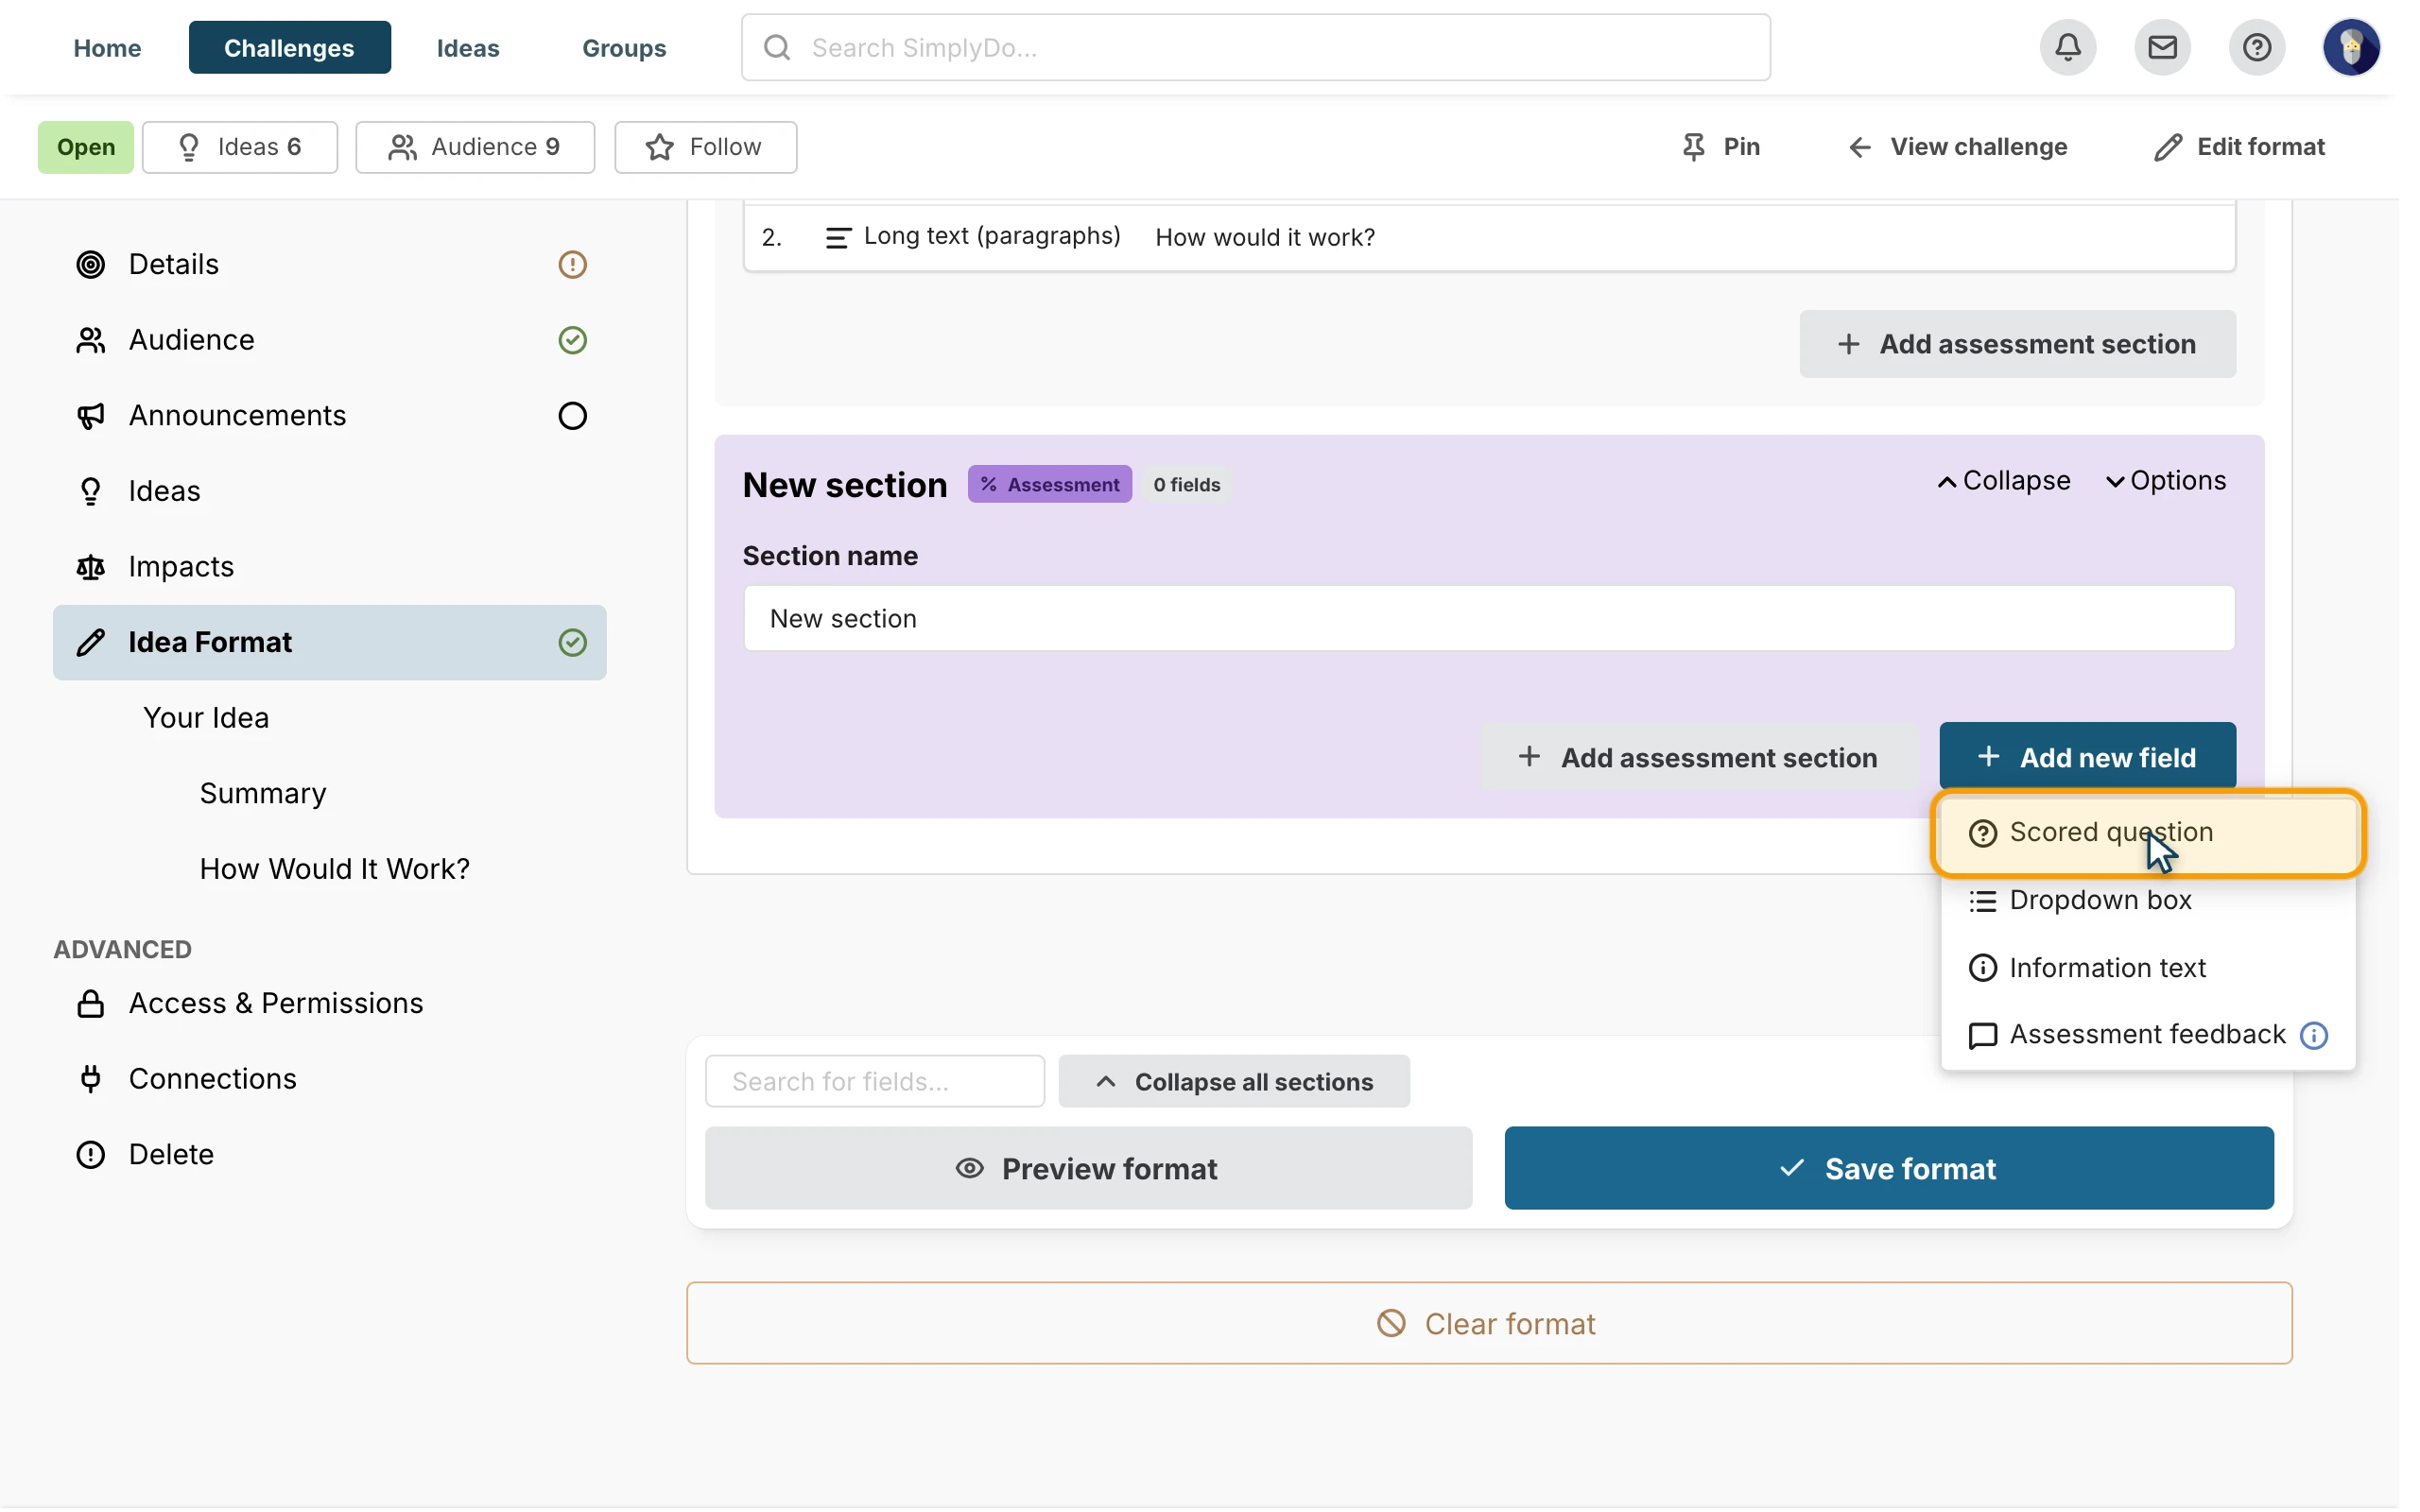This screenshot has width=2420, height=1512.
Task: Switch to the Ideas top navigation tab
Action: [468, 47]
